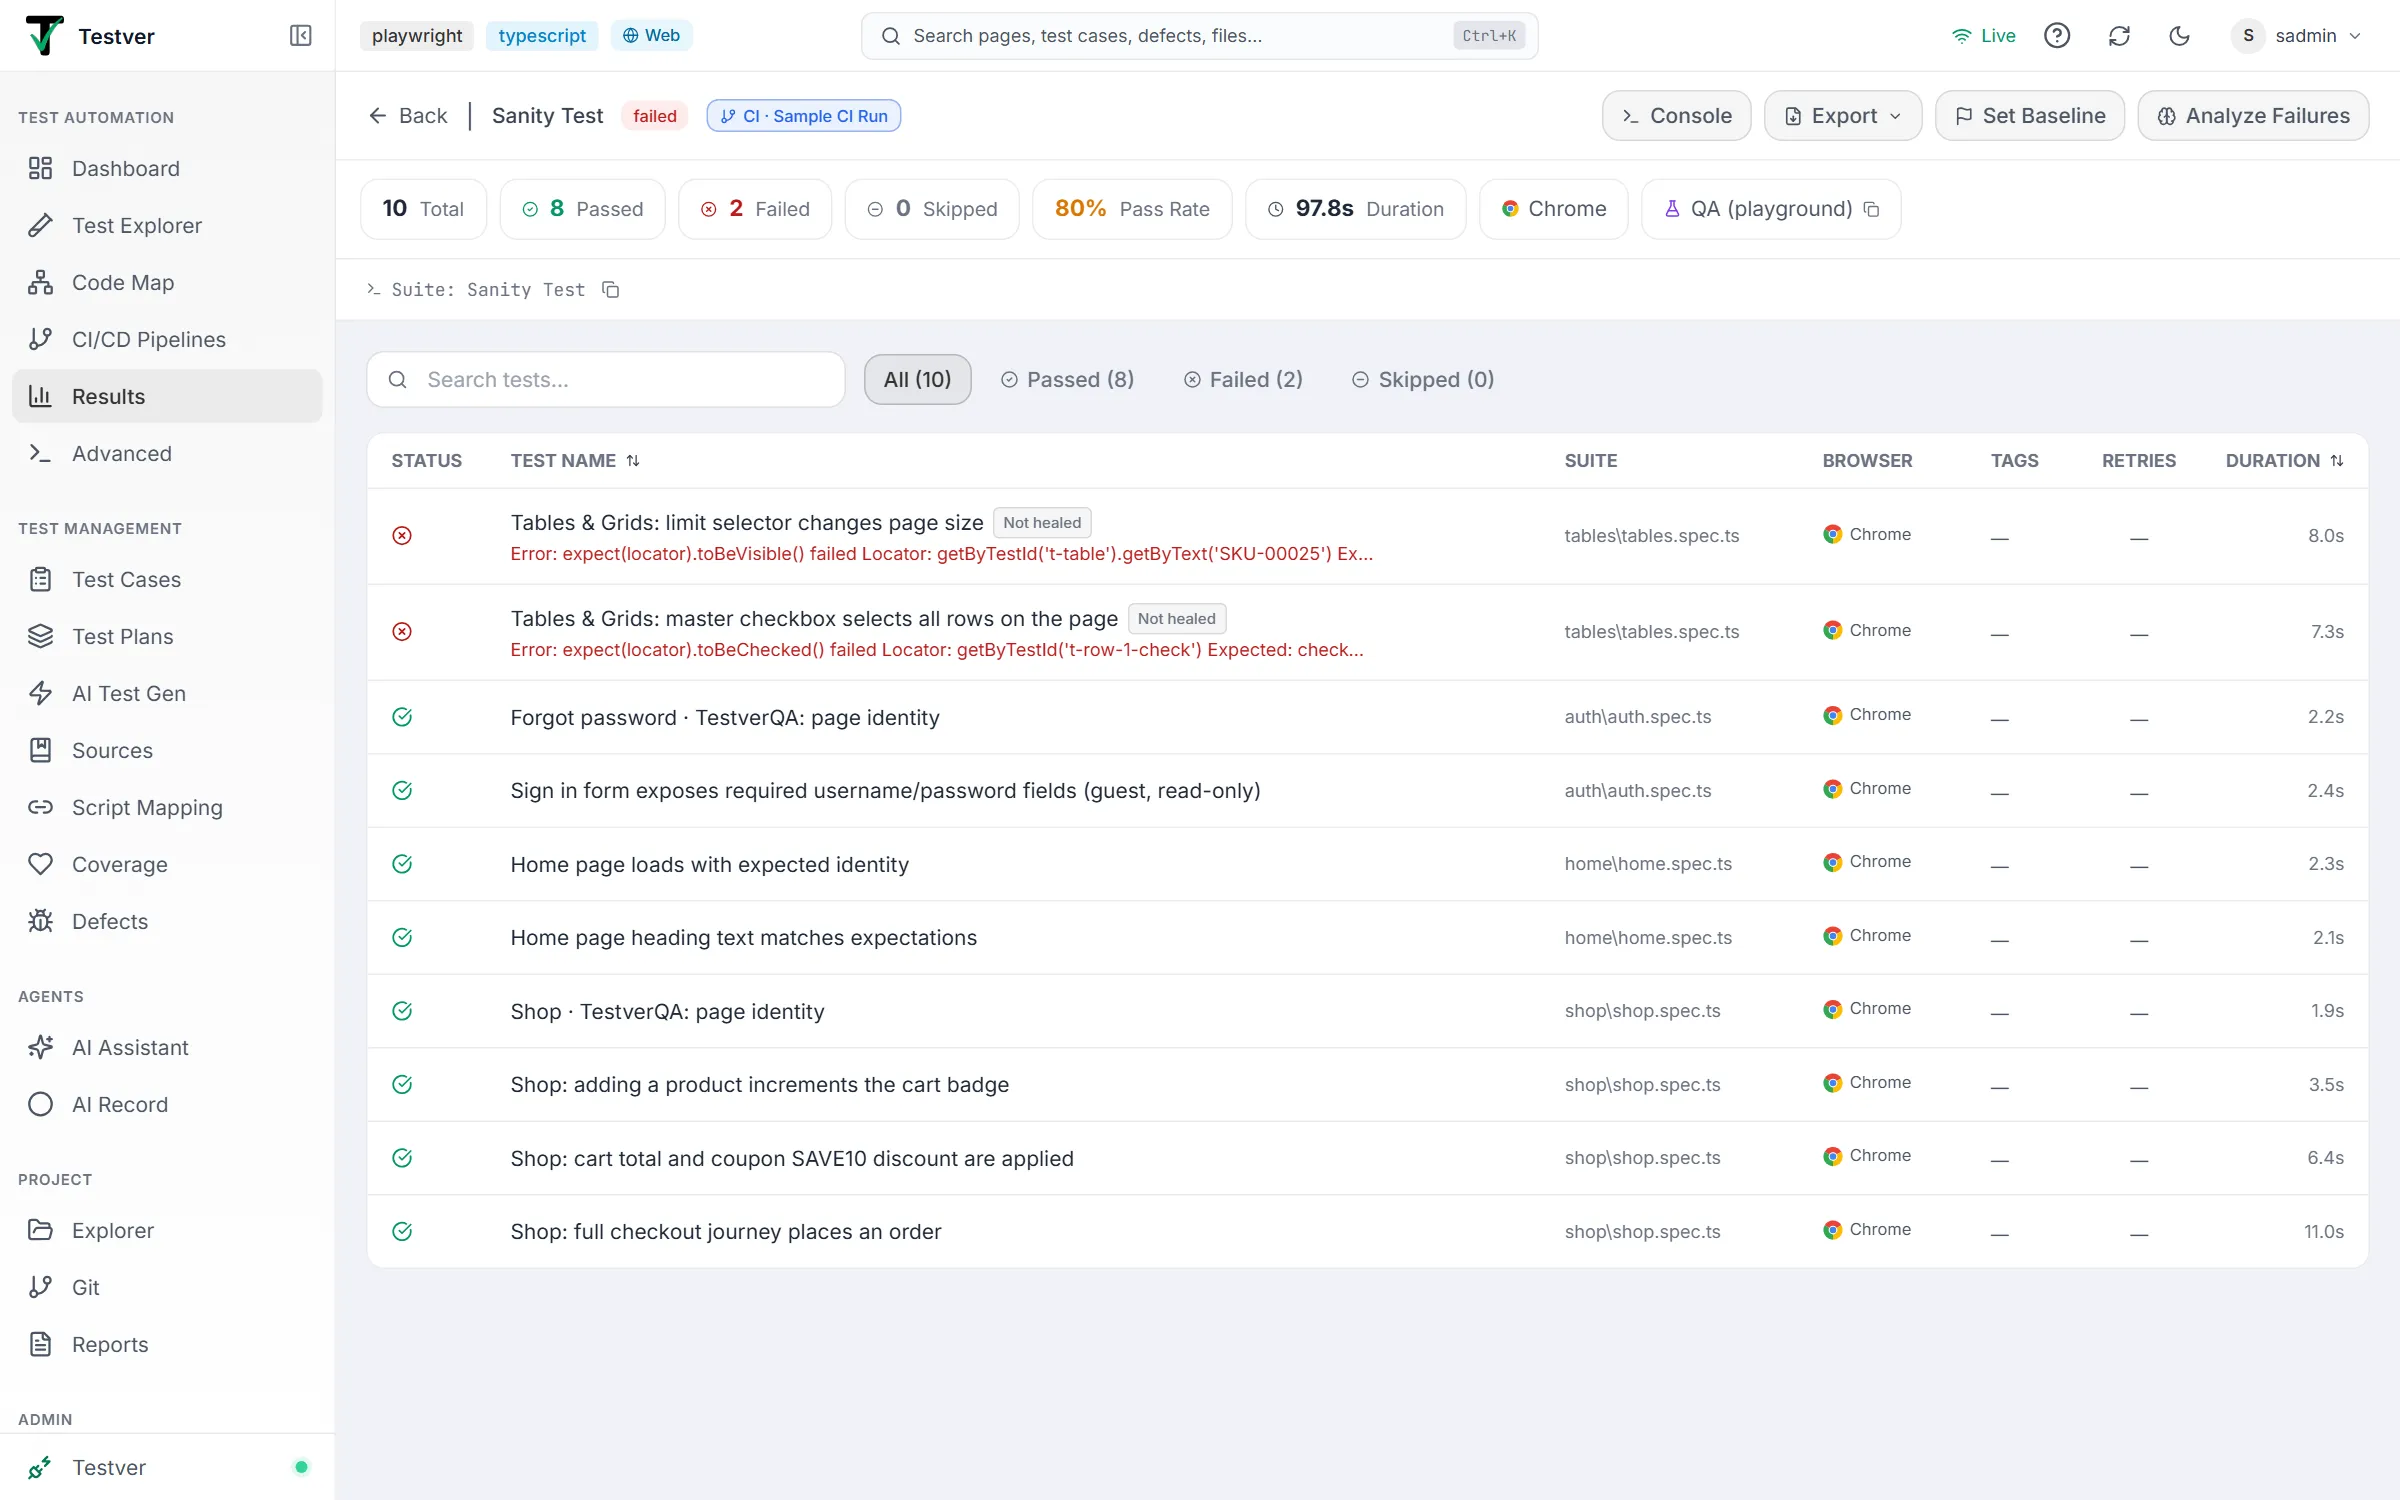Select the All (10) filter tab
Image resolution: width=2400 pixels, height=1500 pixels.
tap(917, 380)
